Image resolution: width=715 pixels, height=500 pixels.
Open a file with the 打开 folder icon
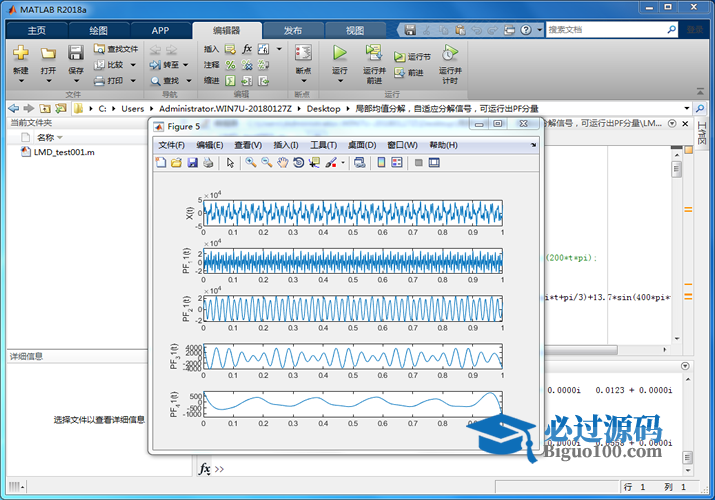[x=48, y=53]
